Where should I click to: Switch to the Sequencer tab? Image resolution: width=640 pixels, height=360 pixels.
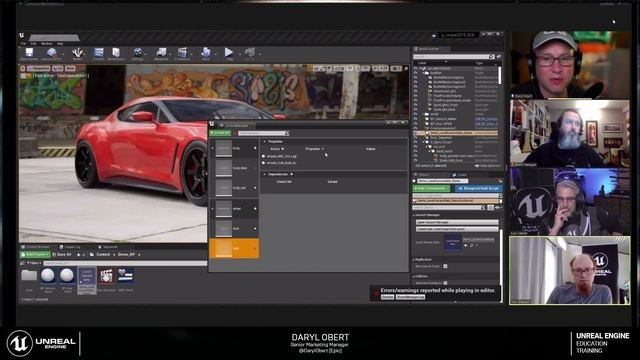tap(108, 247)
